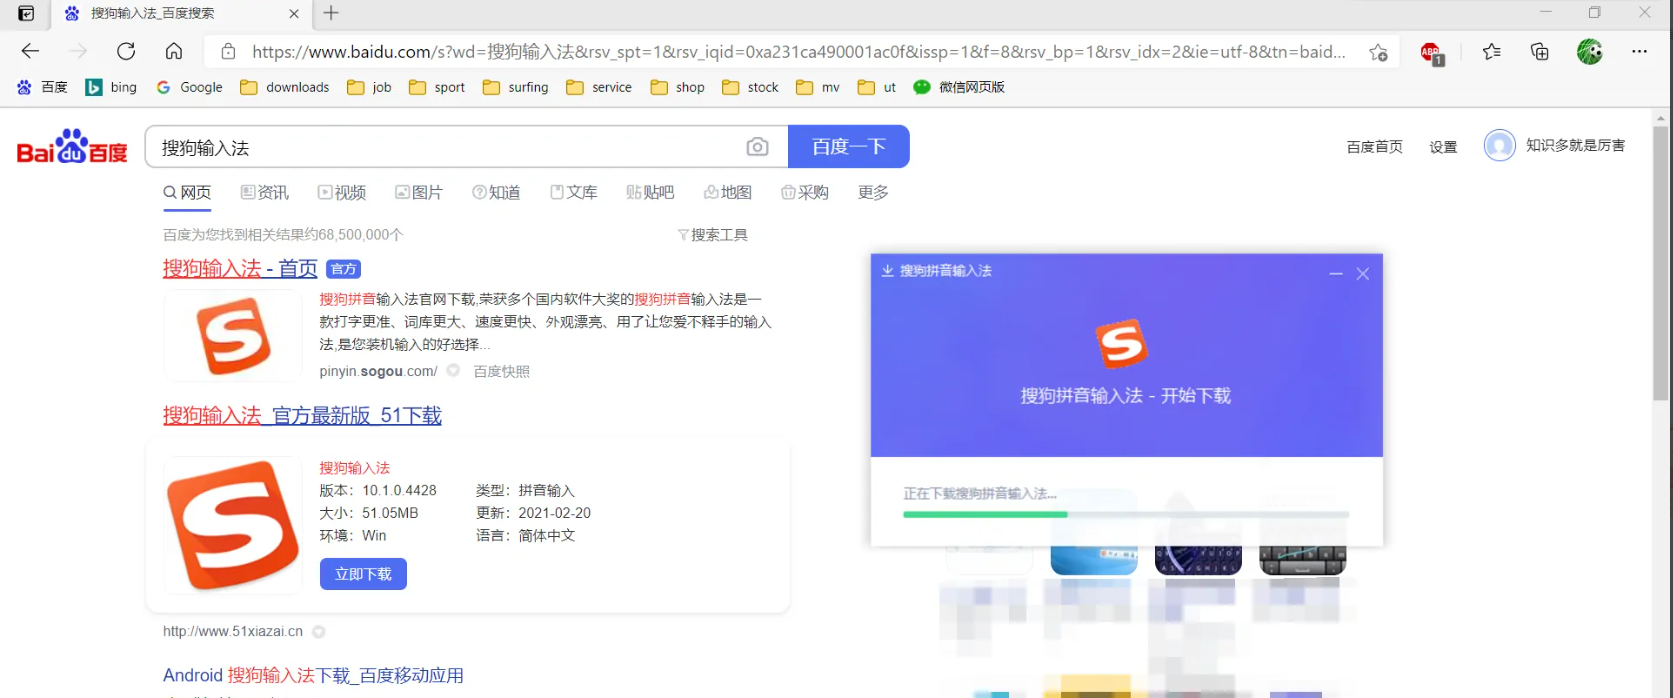Image resolution: width=1673 pixels, height=698 pixels.
Task: Open the 微信网页版 bookmark
Action: coord(959,87)
